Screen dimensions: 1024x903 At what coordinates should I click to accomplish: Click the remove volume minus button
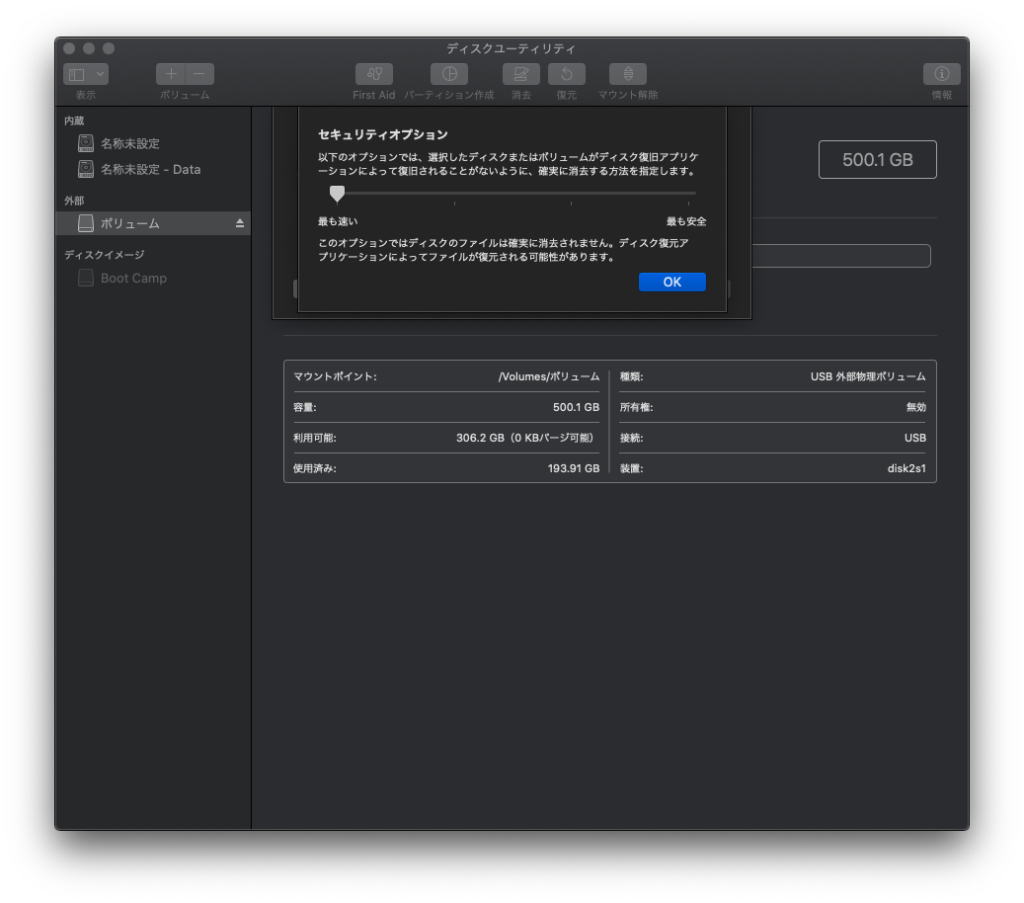point(200,74)
